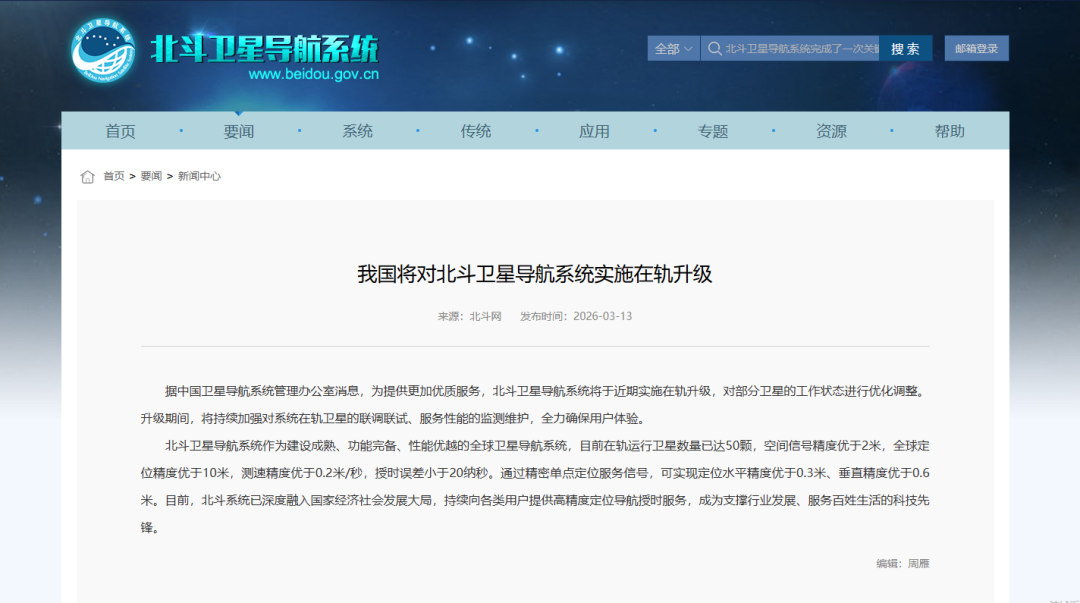The width and height of the screenshot is (1080, 603).
Task: Click the 编辑：周雁 editor credit
Action: [903, 564]
